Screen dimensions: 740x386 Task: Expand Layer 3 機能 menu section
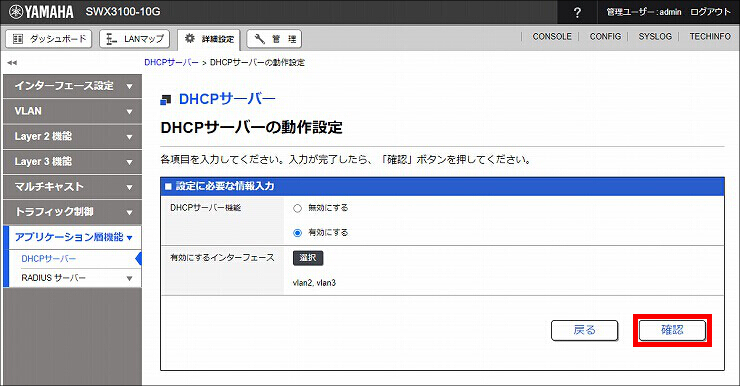point(72,161)
